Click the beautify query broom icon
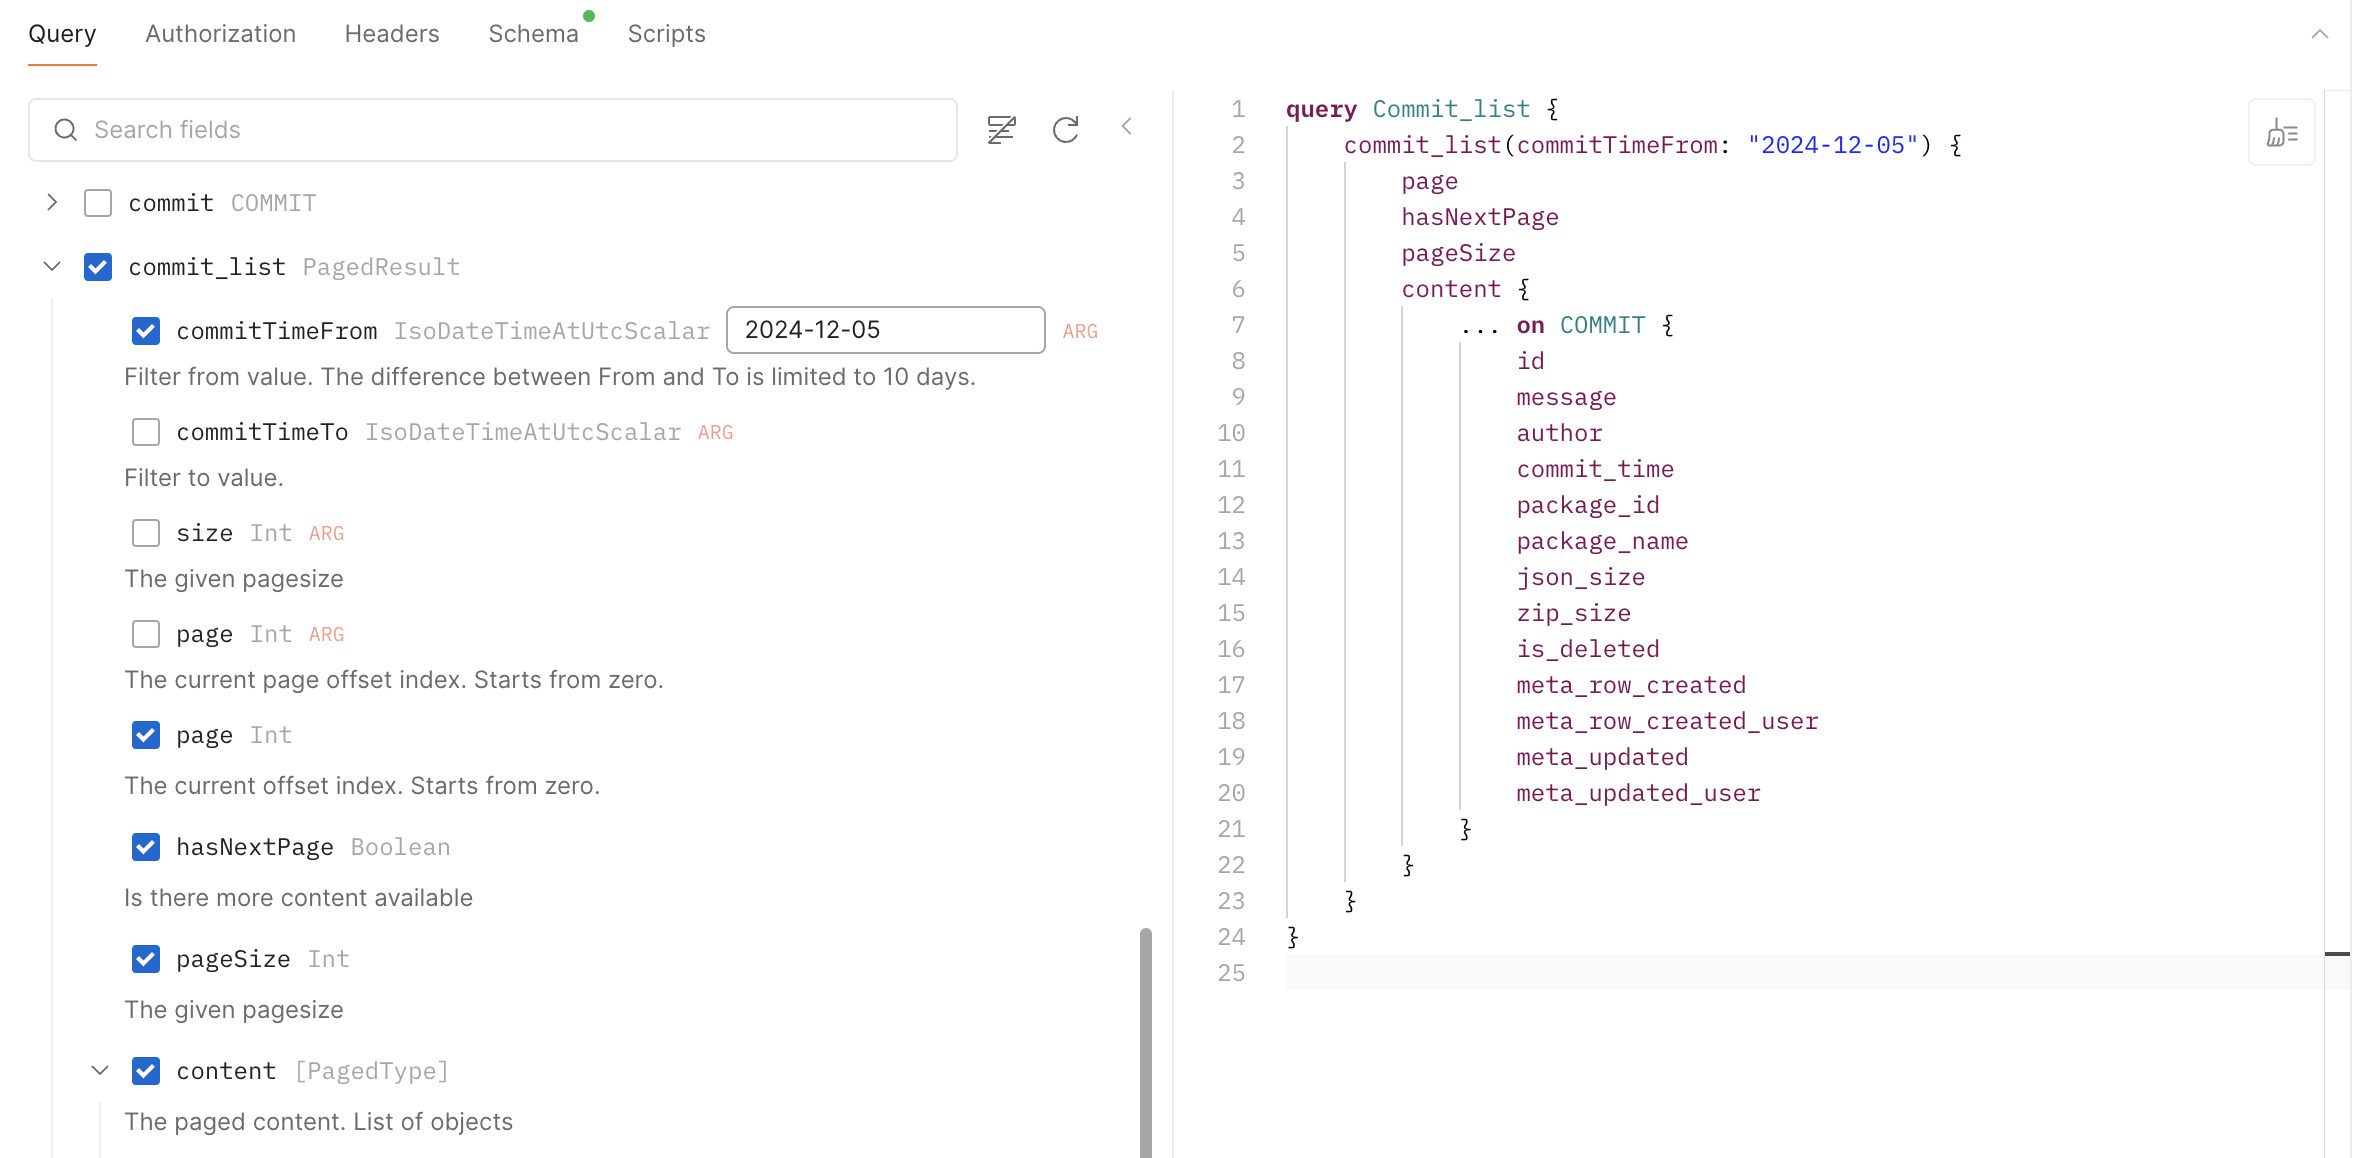This screenshot has height=1158, width=2378. 2281,133
